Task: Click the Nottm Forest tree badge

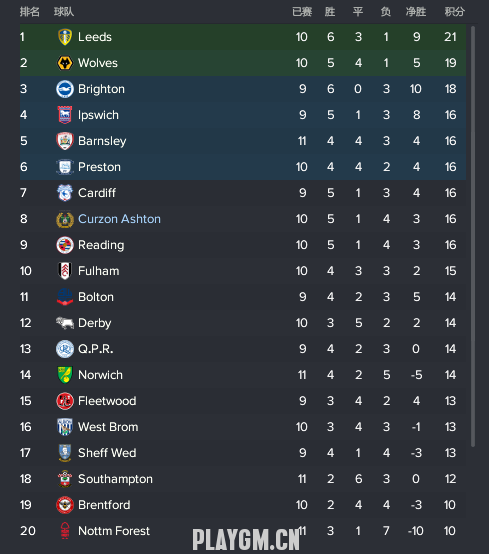Action: (x=65, y=531)
